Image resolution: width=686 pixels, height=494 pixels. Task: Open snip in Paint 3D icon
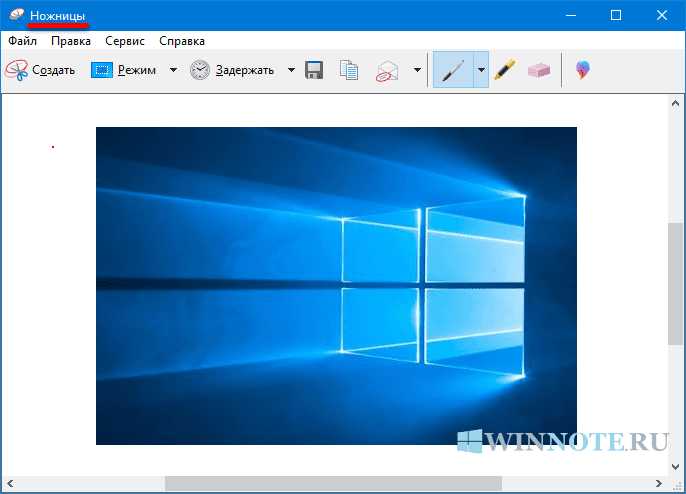pyautogui.click(x=582, y=70)
